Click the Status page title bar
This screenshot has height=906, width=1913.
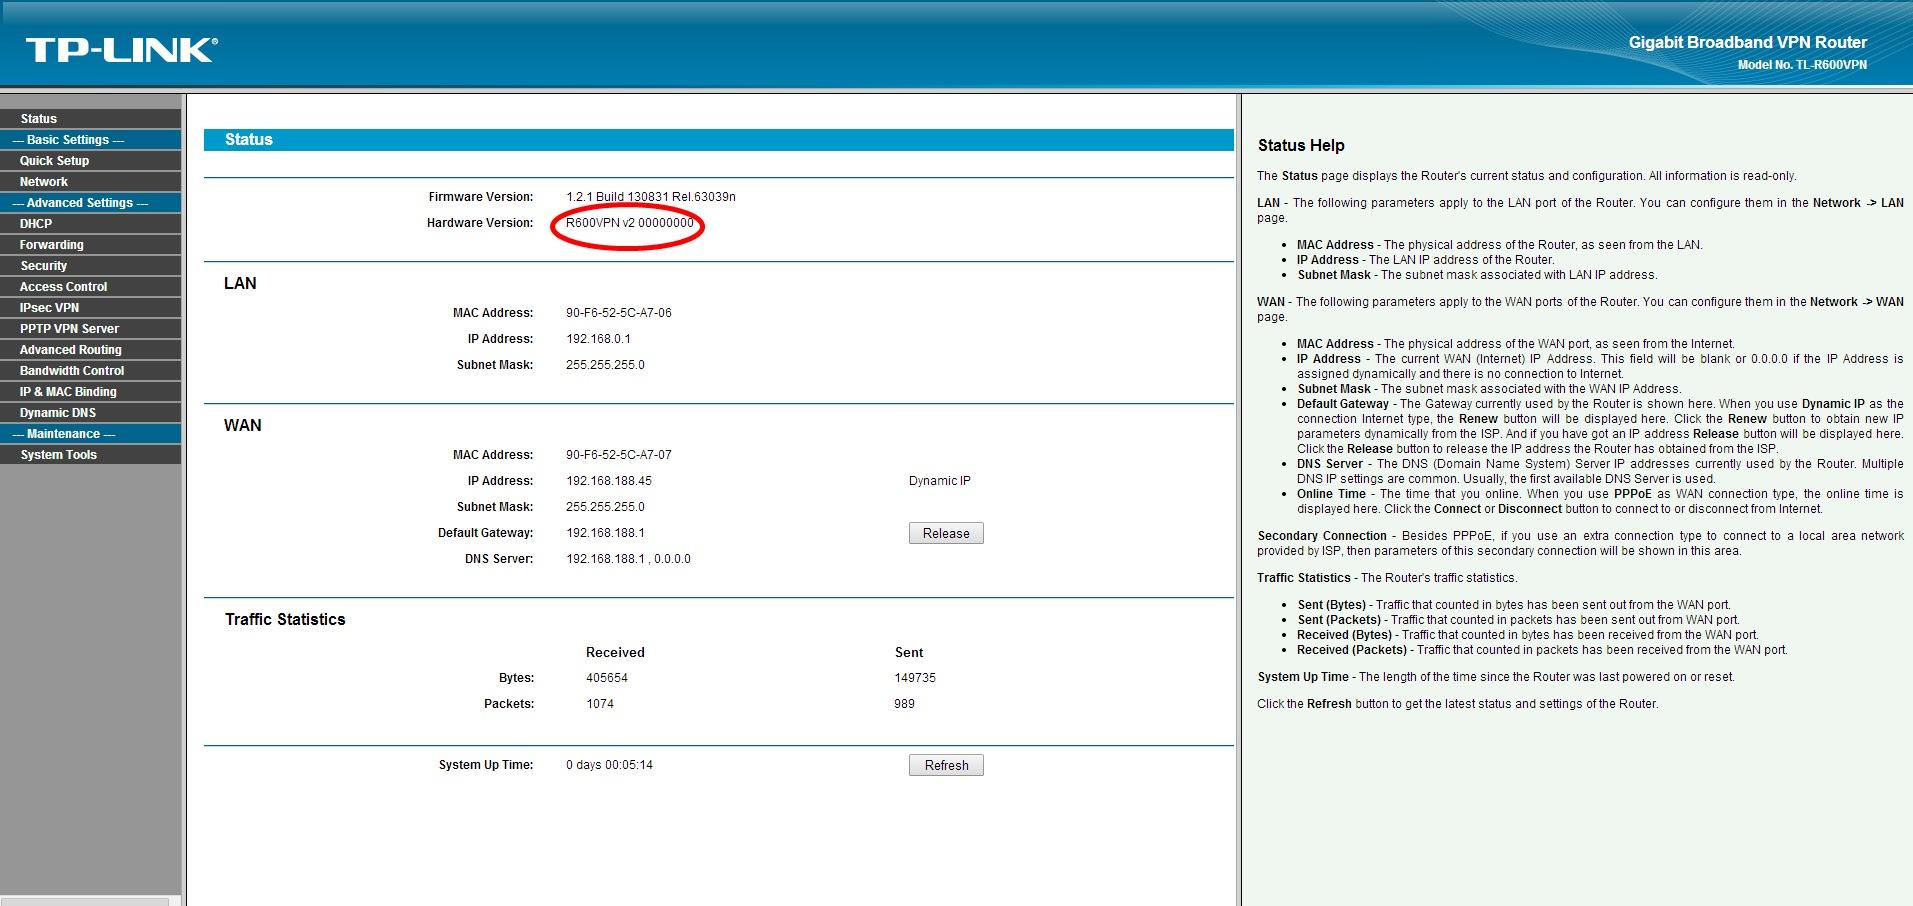coord(718,140)
